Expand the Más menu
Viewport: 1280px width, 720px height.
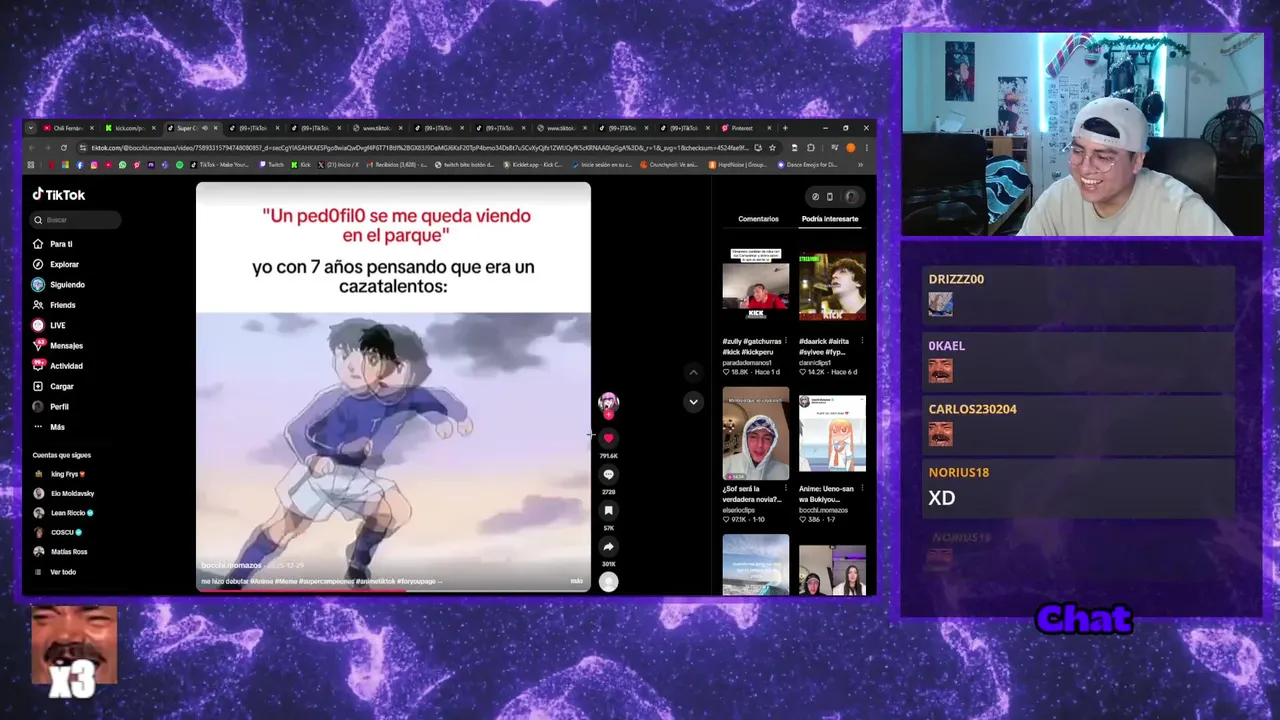click(49, 427)
